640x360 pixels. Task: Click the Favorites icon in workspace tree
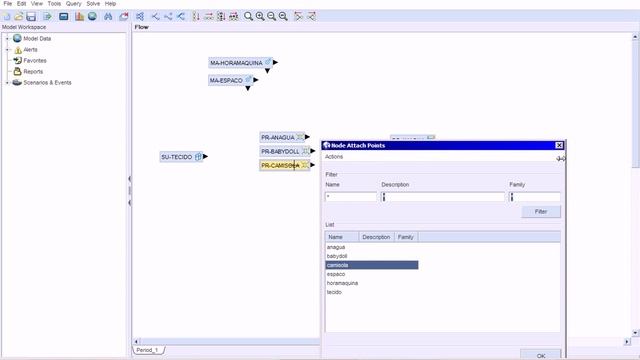[x=18, y=60]
